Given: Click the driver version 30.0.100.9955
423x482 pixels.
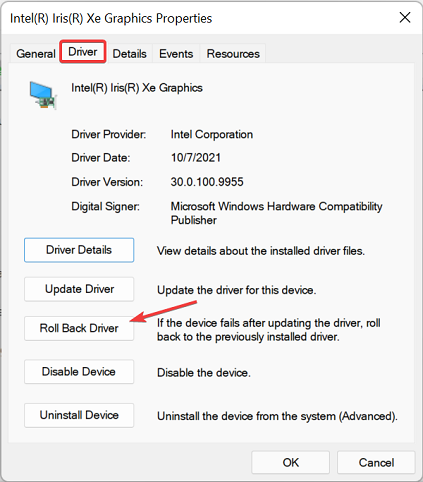Looking at the screenshot, I should (x=207, y=182).
